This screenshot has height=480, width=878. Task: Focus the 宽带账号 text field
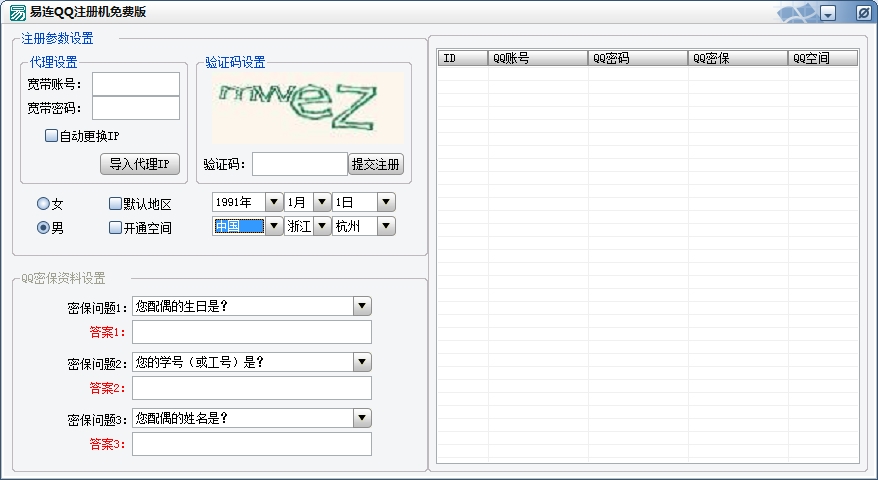click(x=135, y=84)
